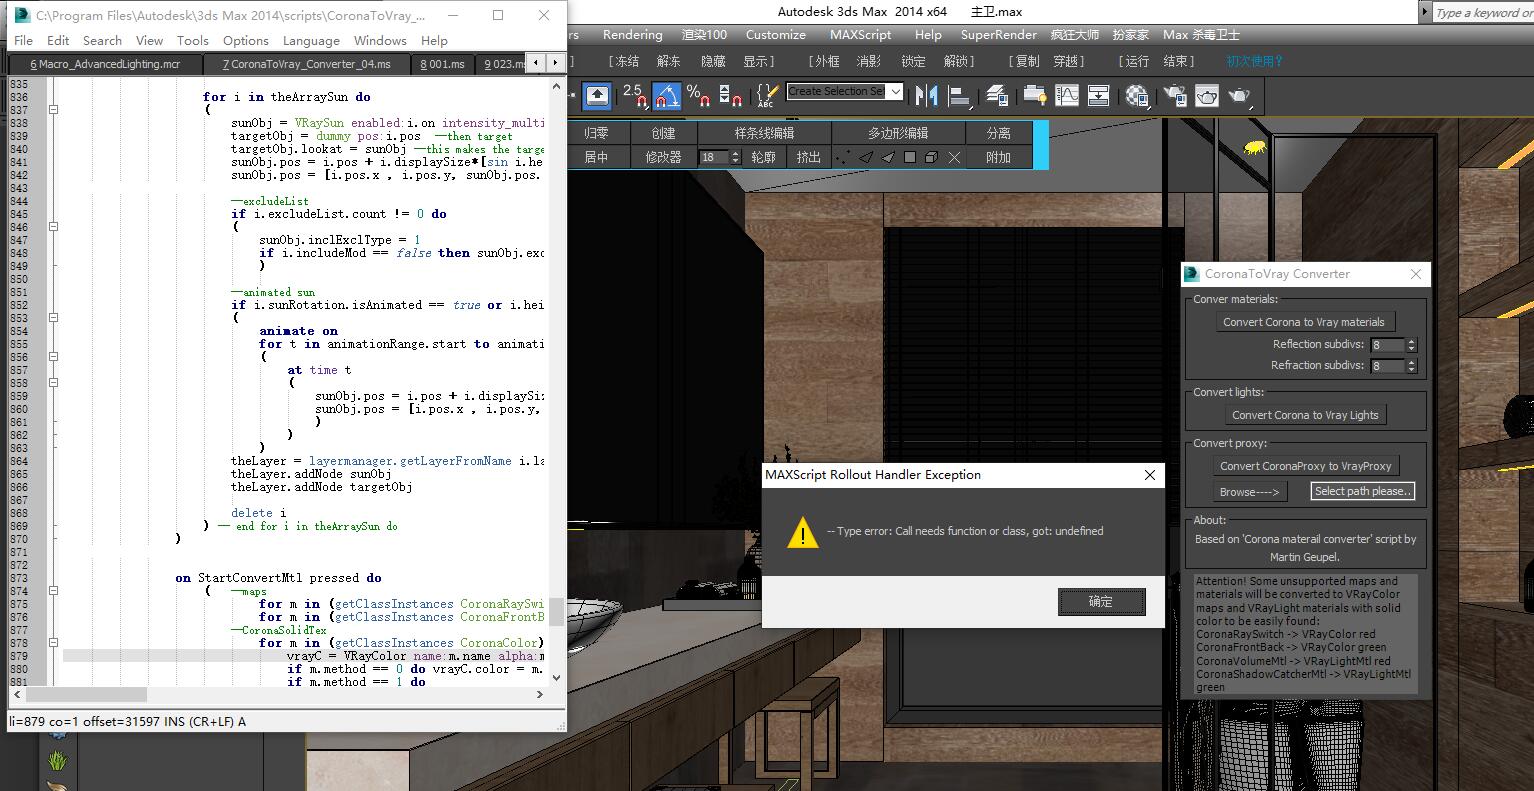Select border sub-object icon in custom toolbar

pyautogui.click(x=888, y=158)
